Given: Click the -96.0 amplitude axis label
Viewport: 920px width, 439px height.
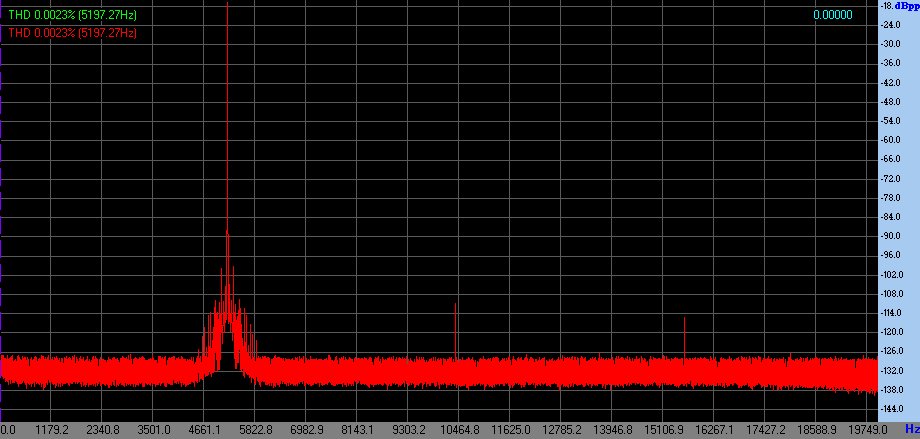Looking at the screenshot, I should pos(891,255).
